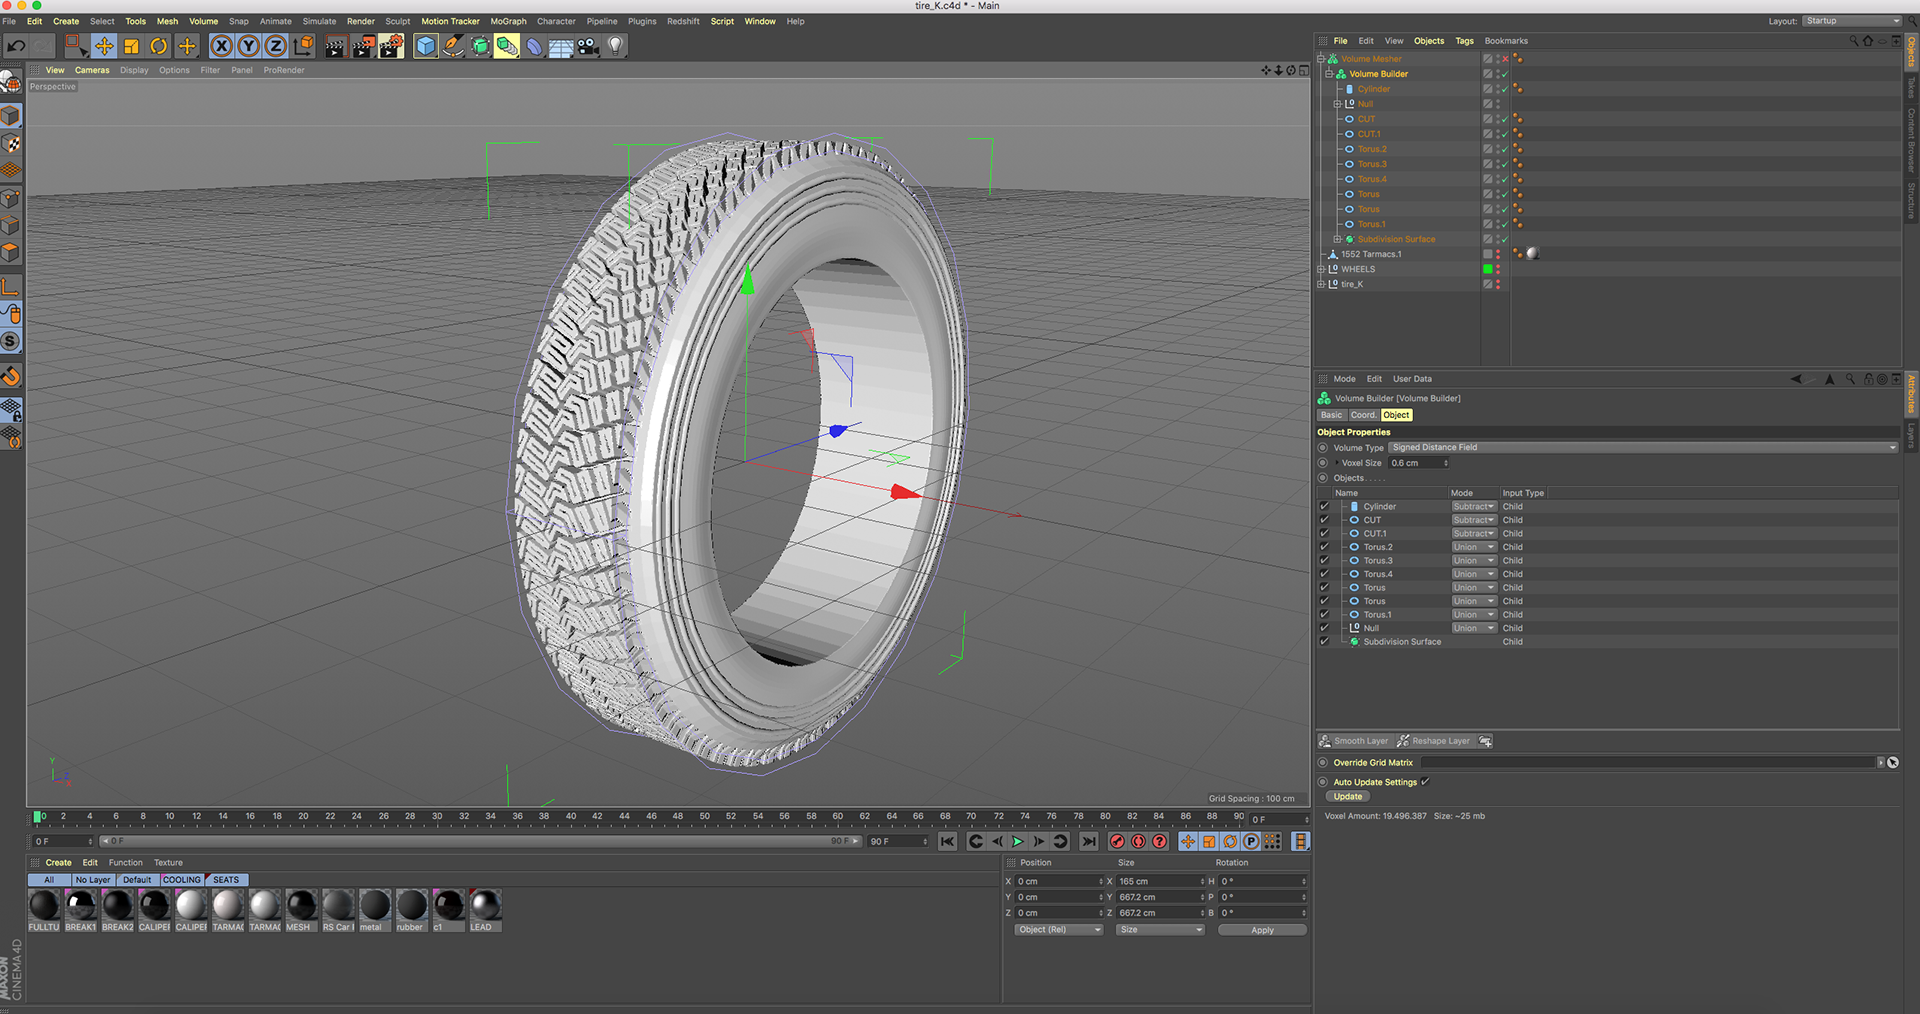
Task: Open the Volume Type dropdown
Action: pos(1643,448)
